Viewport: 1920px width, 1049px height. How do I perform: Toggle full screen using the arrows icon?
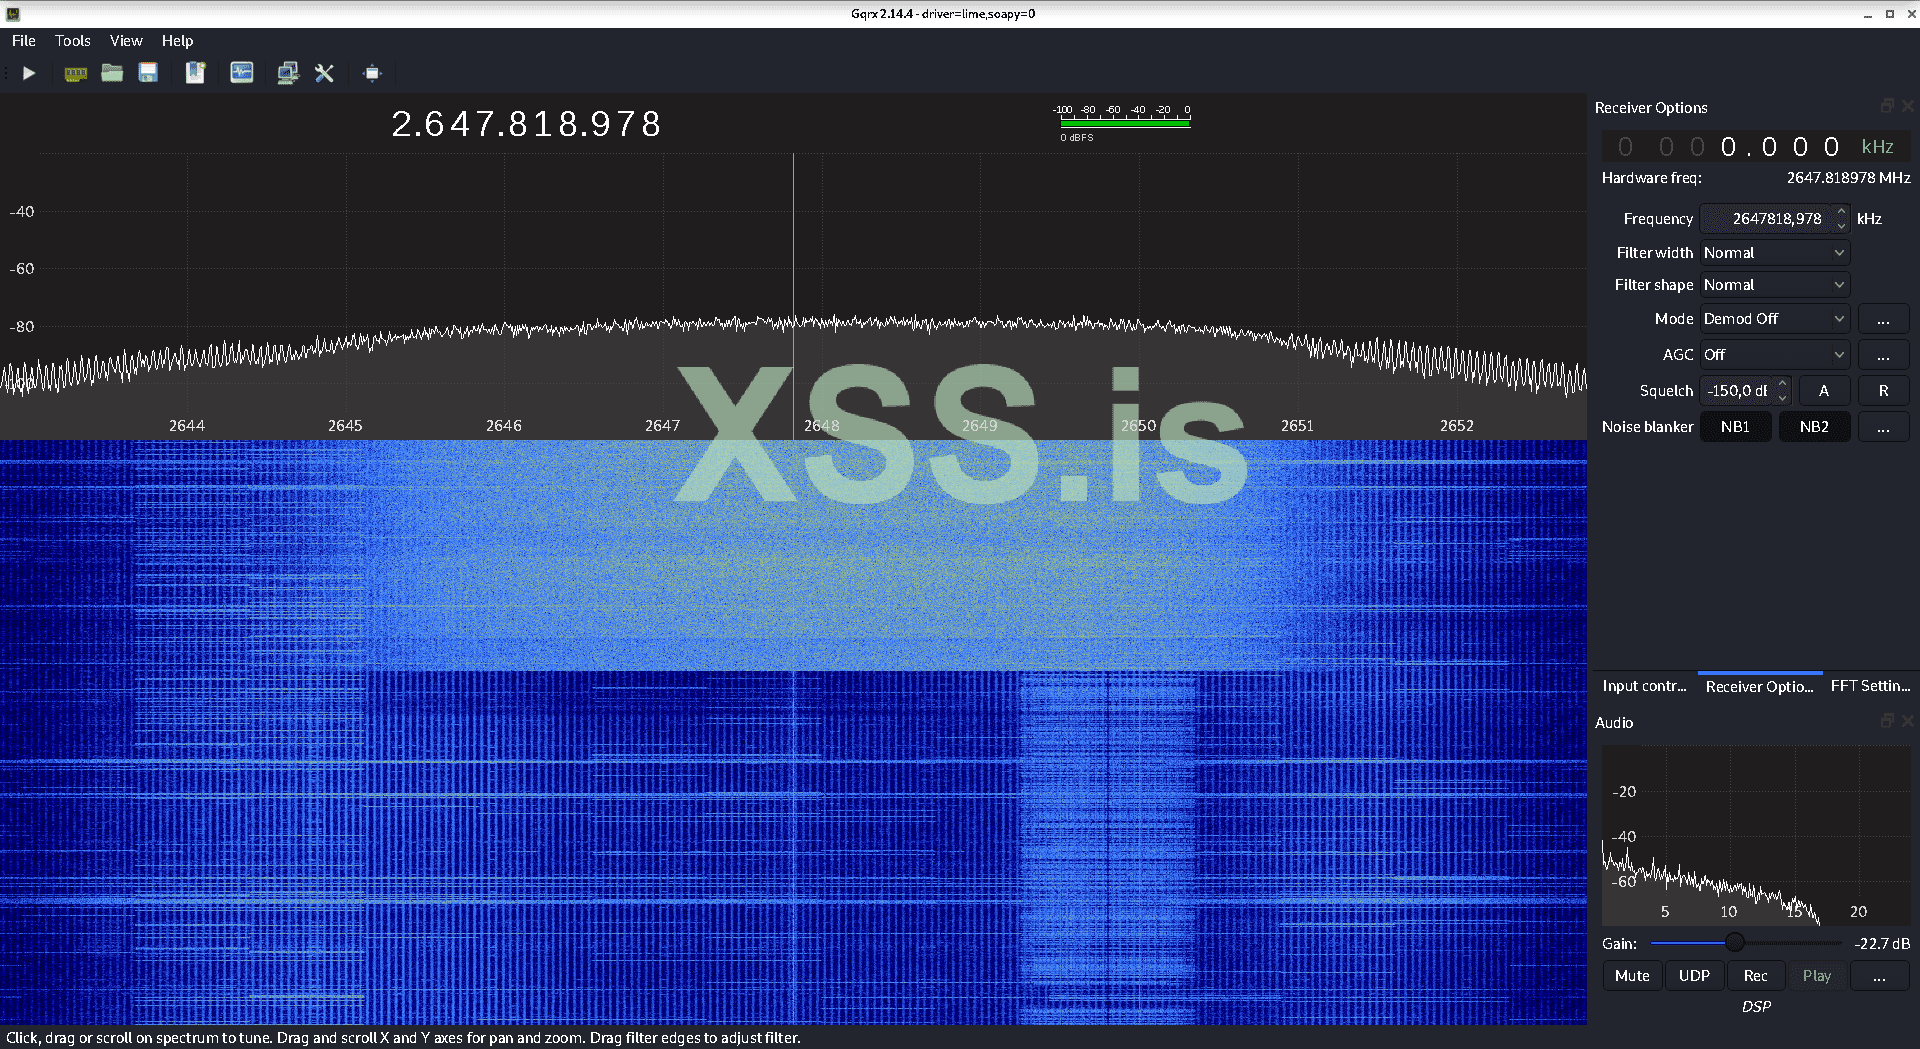point(371,72)
